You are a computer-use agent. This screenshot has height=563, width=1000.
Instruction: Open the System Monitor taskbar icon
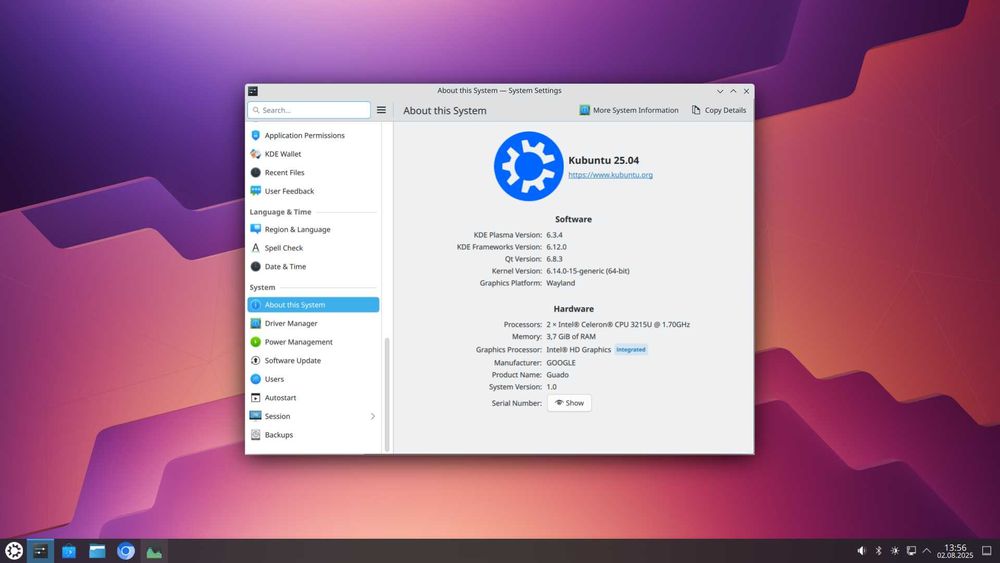tap(154, 551)
